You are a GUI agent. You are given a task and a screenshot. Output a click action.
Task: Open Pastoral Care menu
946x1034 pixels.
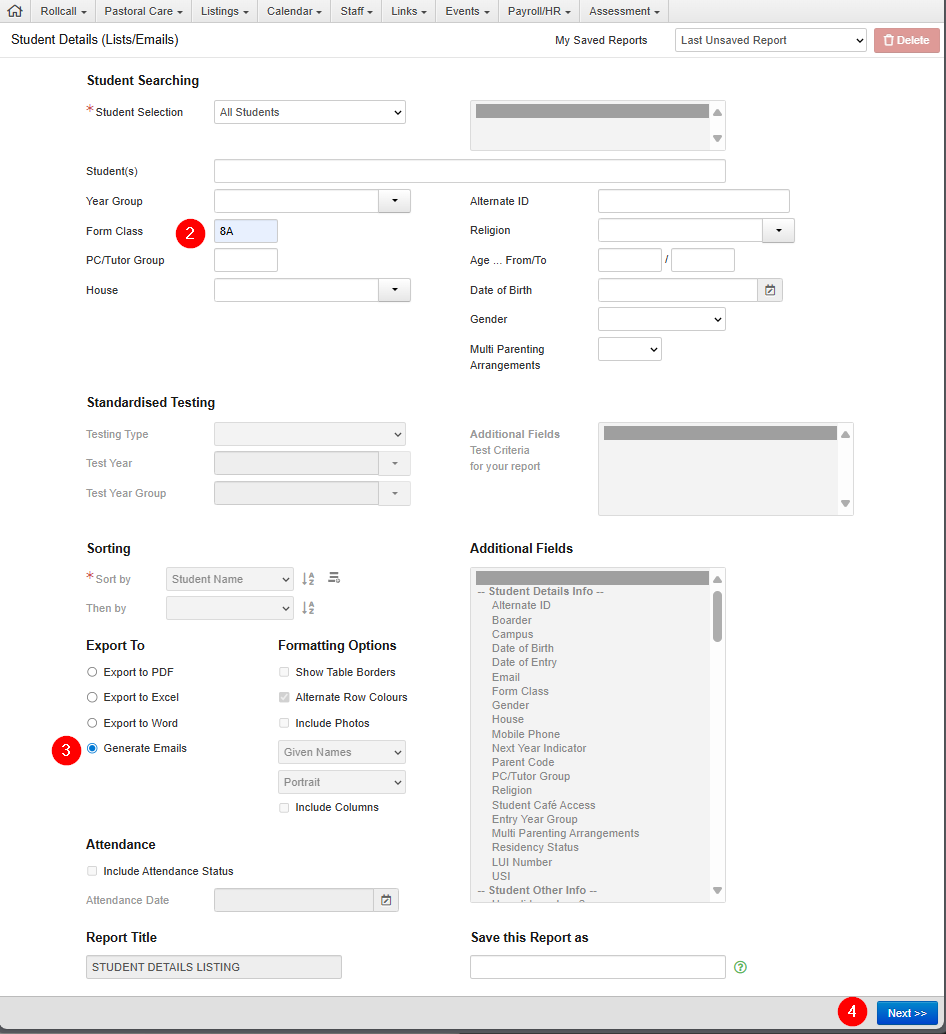[x=143, y=11]
